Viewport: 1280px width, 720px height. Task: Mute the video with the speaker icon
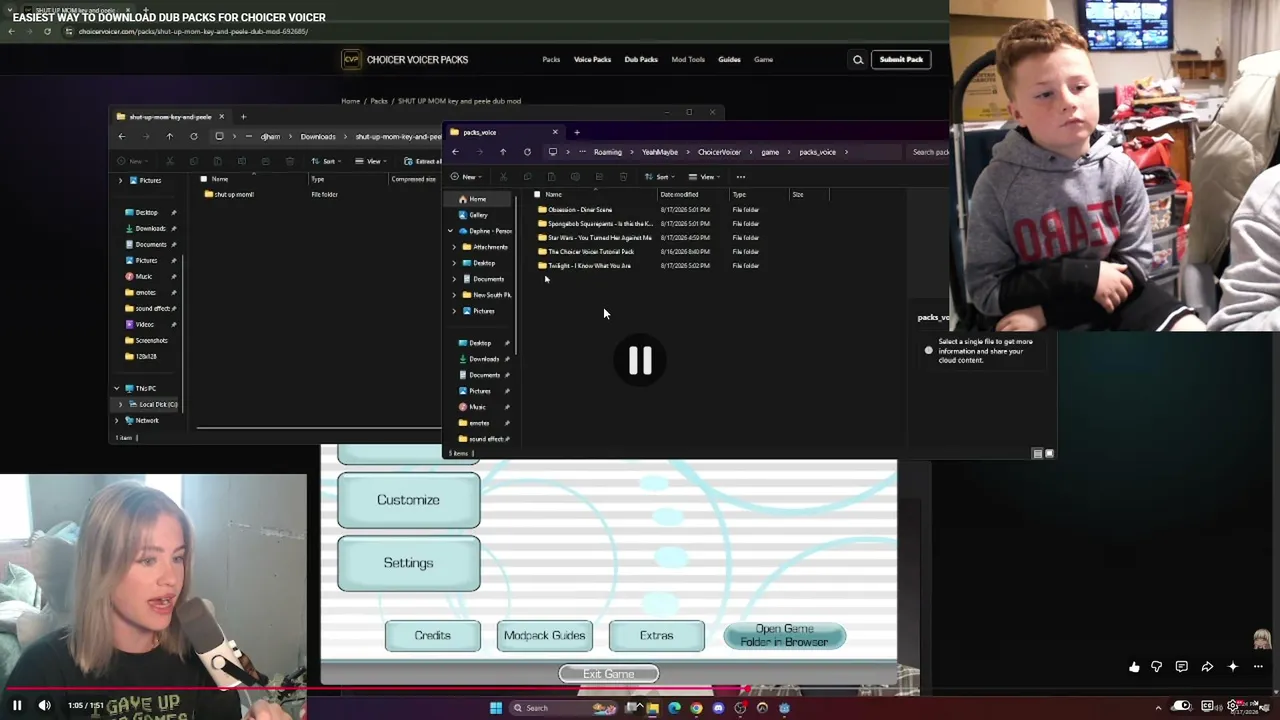44,705
